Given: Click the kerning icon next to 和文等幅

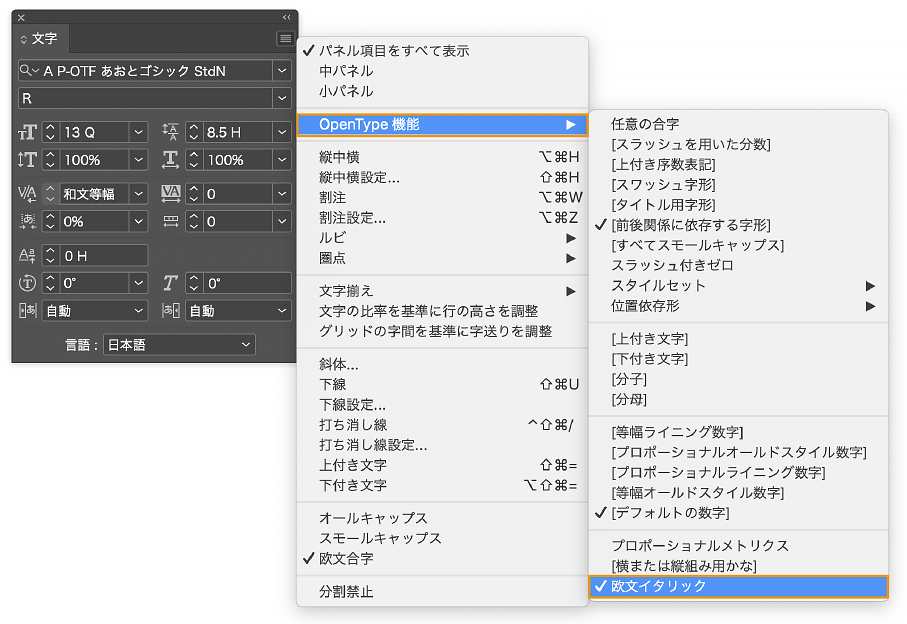Looking at the screenshot, I should coord(27,194).
